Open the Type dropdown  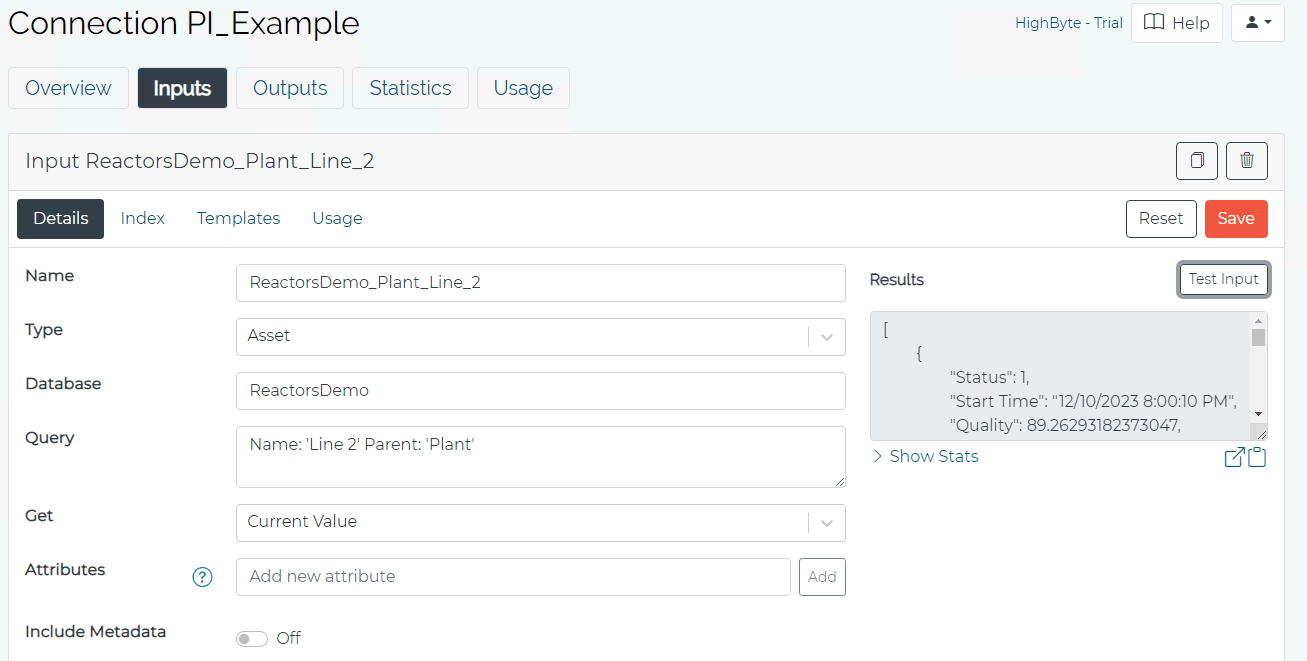tap(827, 337)
